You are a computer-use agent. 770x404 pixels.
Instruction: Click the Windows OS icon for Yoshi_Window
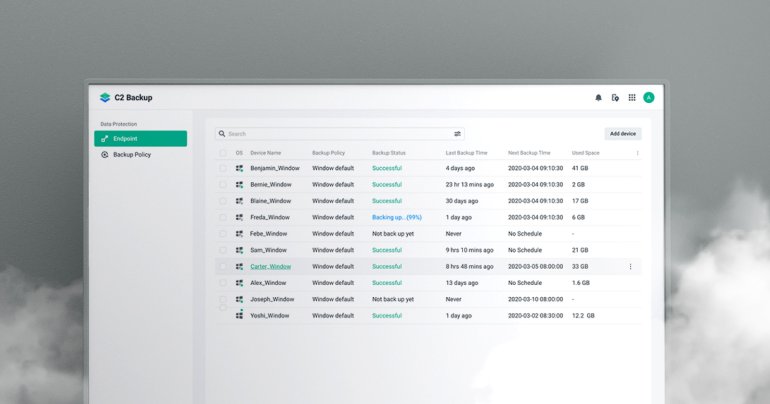tap(239, 315)
